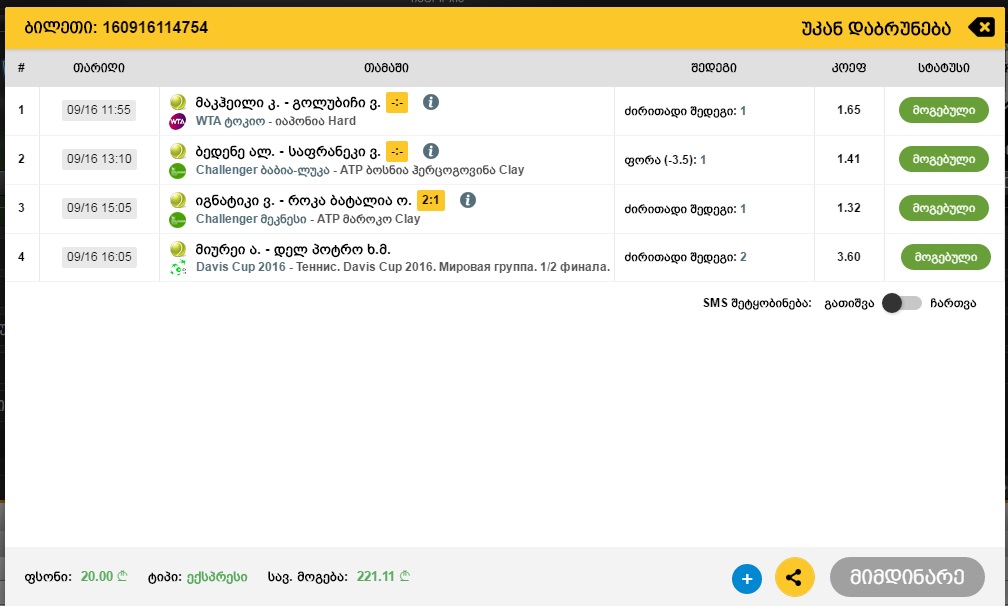This screenshot has width=1008, height=606.
Task: Click the მიმდინარე button
Action: coord(907,577)
